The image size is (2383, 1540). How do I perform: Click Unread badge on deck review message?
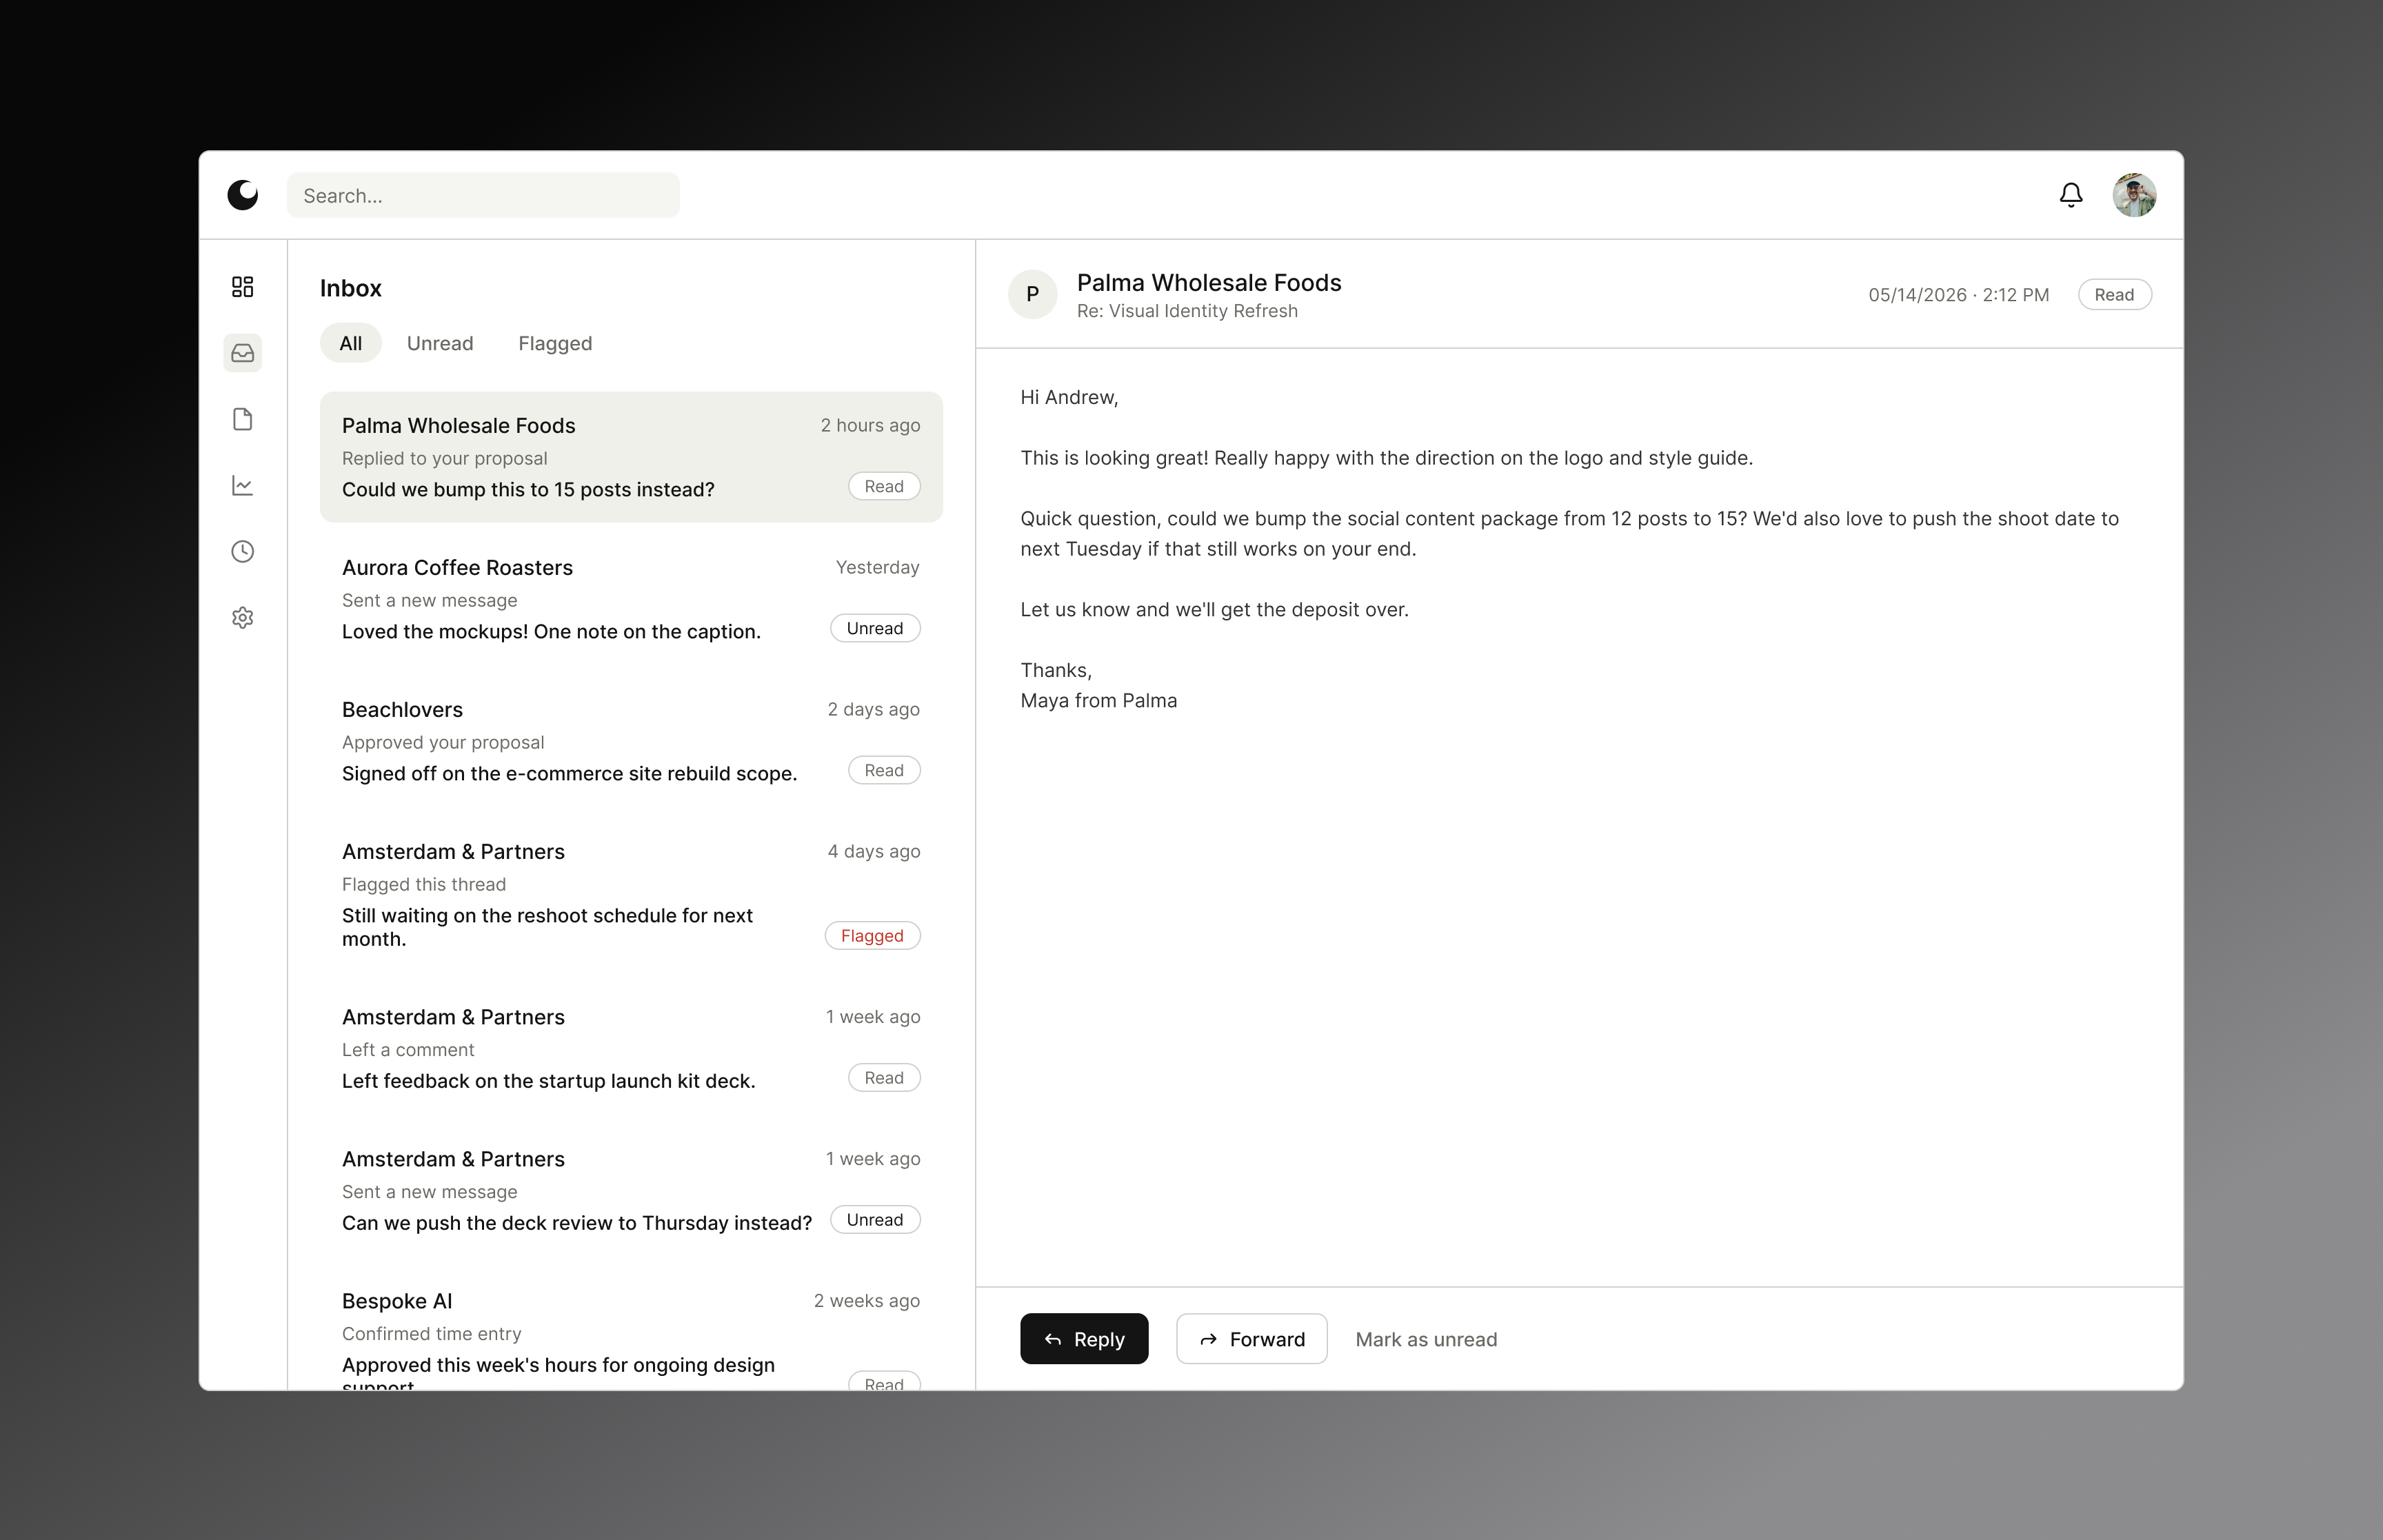875,1219
